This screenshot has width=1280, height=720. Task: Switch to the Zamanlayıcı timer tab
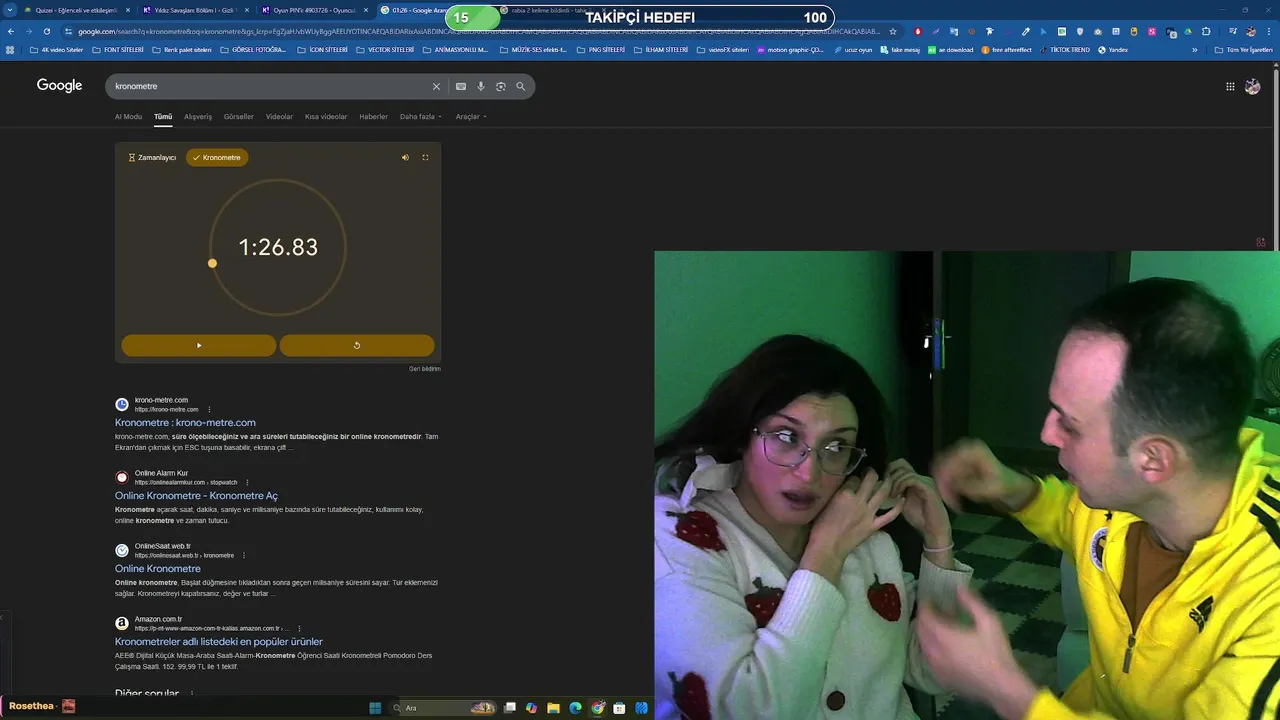[152, 157]
